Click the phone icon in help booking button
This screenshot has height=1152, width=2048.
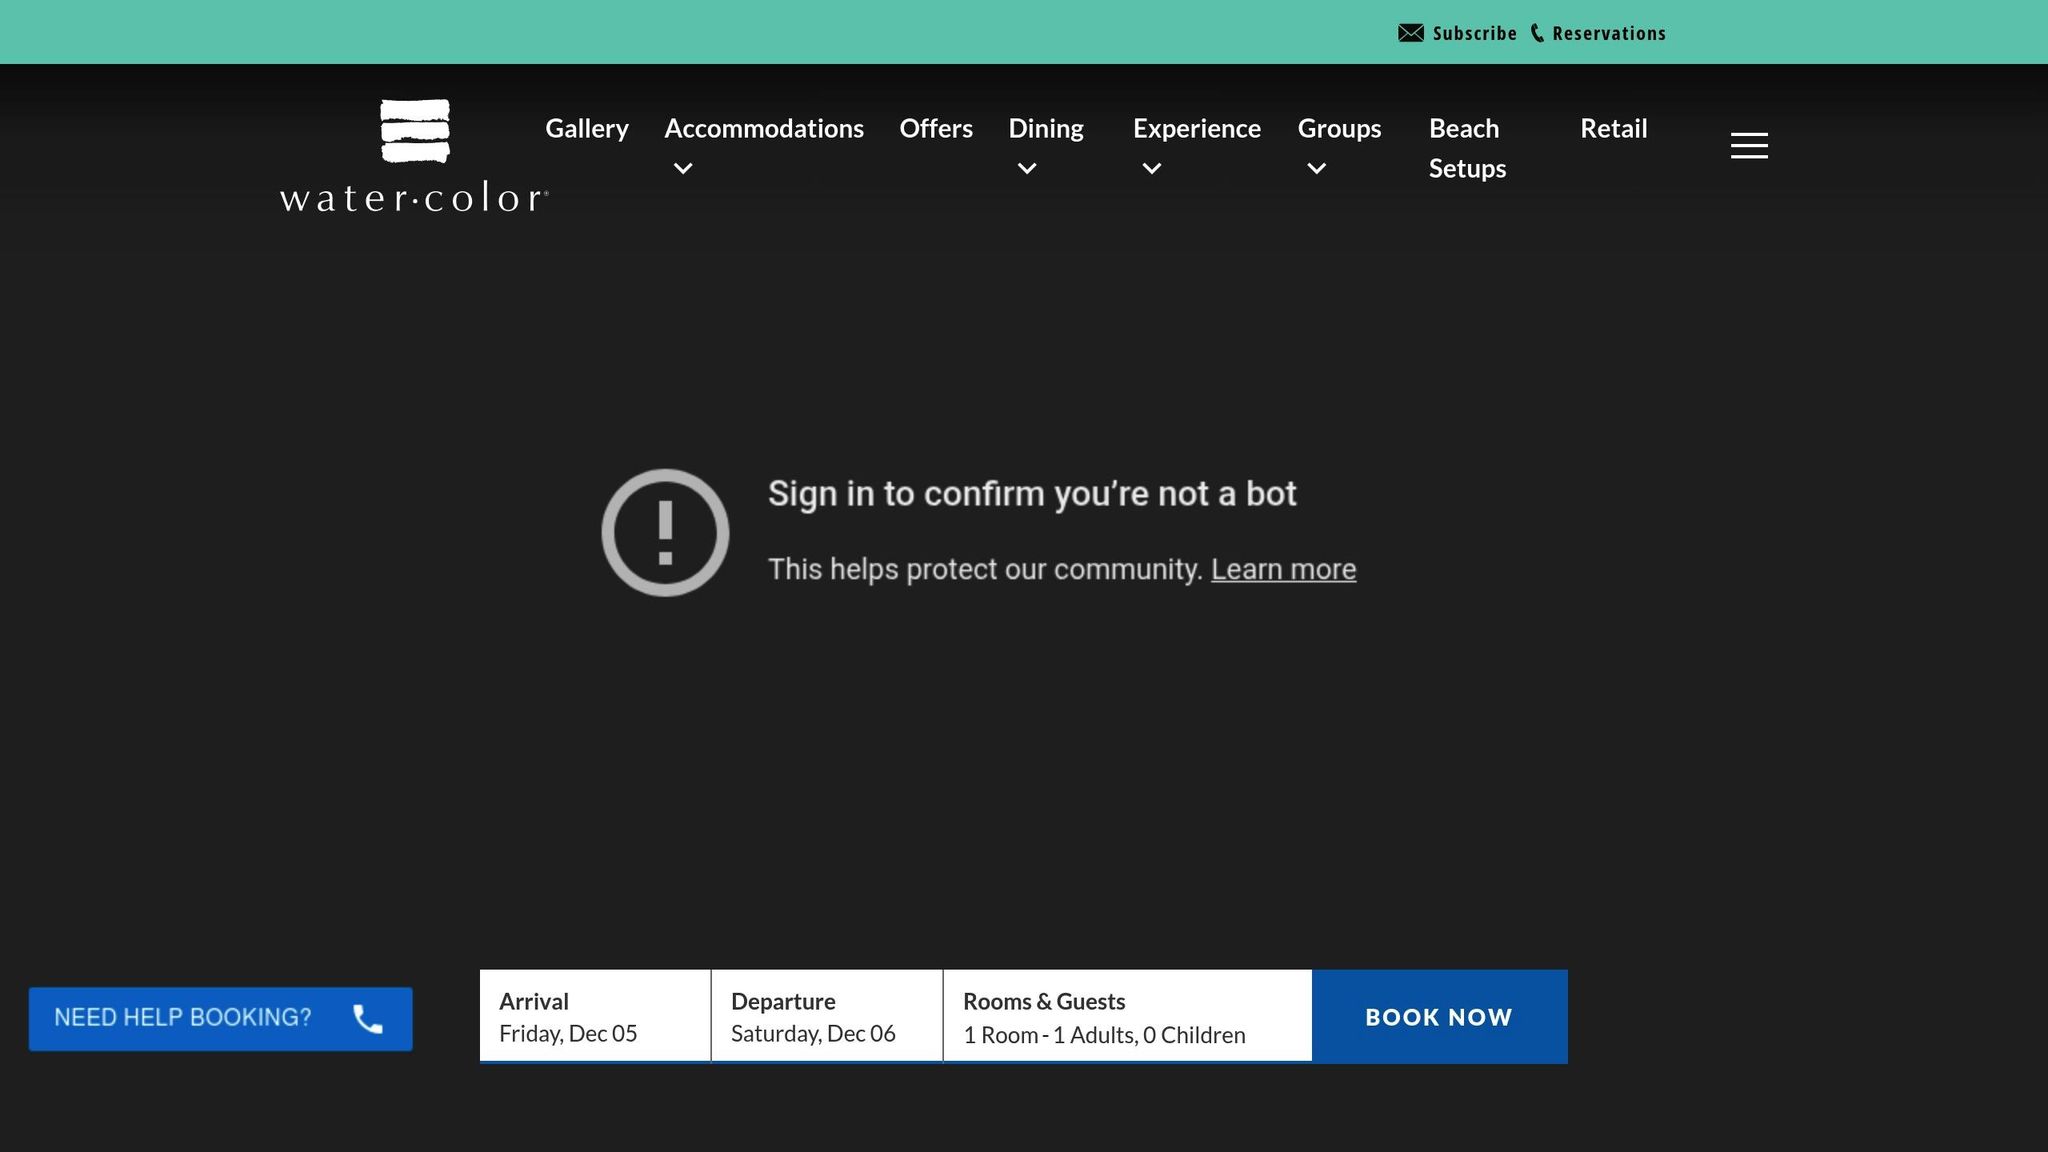[368, 1019]
